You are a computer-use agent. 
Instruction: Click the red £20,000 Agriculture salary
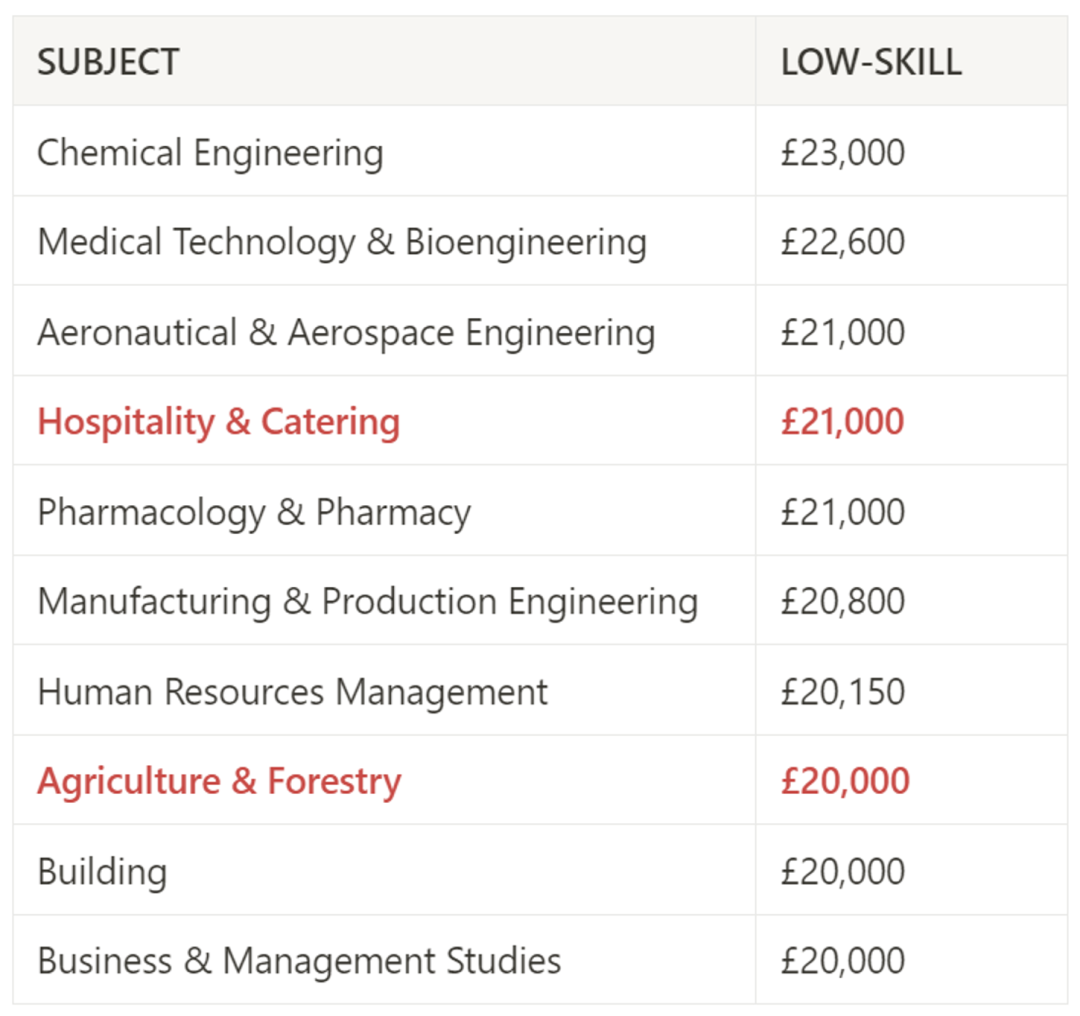(x=845, y=781)
